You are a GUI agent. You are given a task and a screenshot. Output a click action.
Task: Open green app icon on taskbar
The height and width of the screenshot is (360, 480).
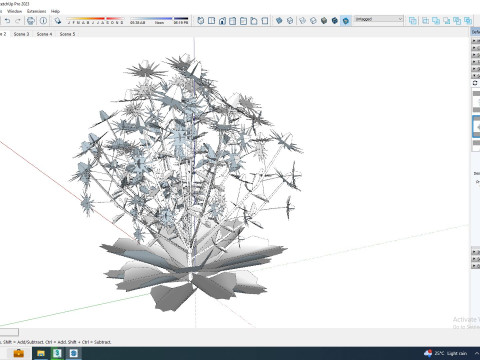57,353
